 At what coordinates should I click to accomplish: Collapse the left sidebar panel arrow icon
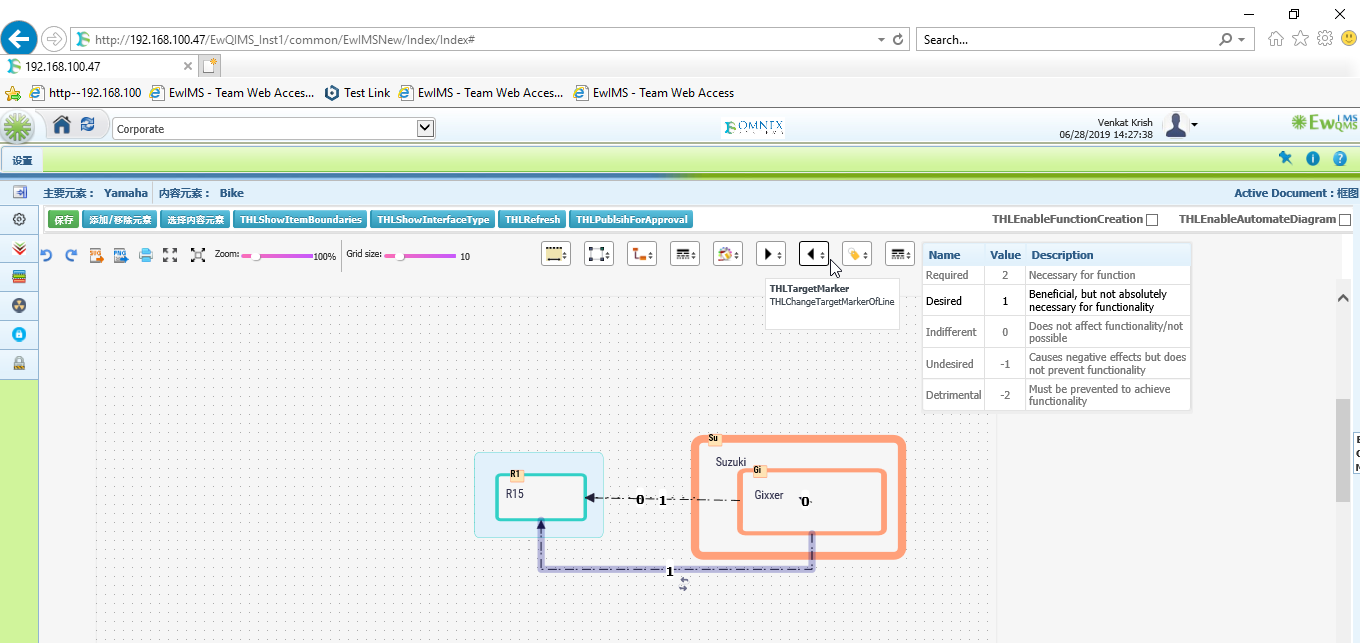(19, 192)
